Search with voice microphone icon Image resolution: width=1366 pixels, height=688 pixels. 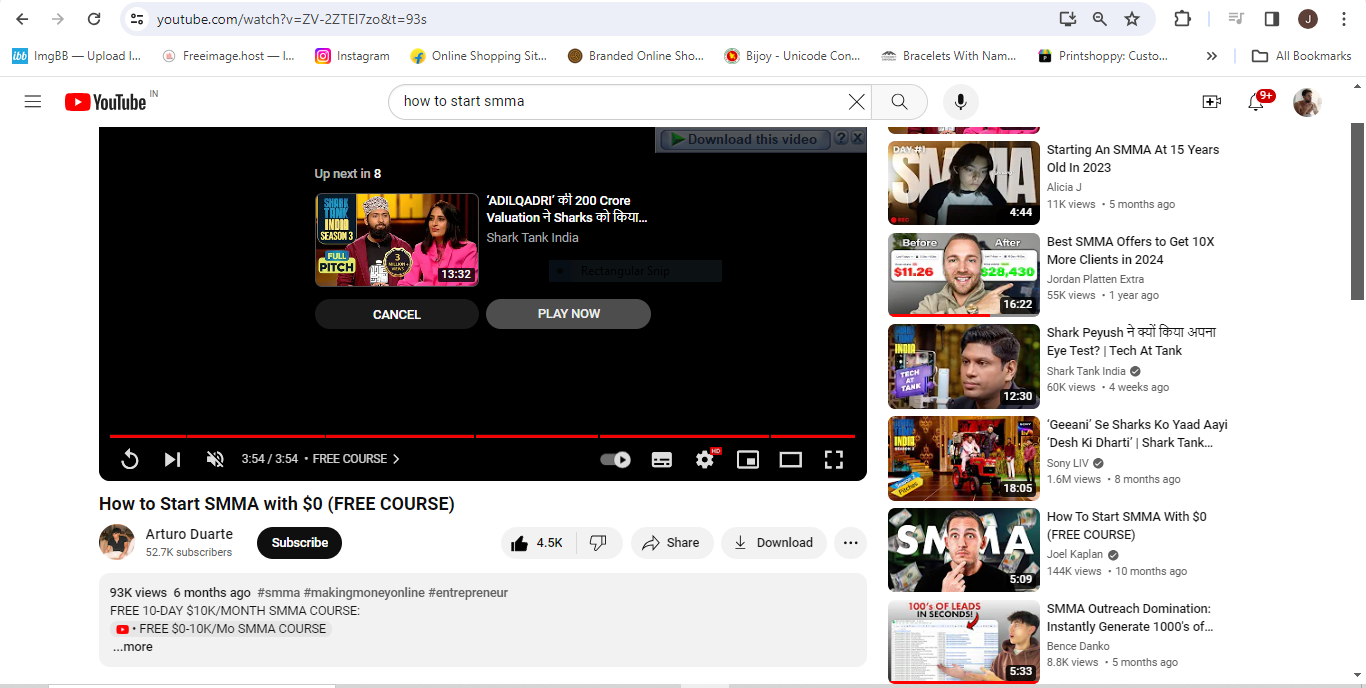point(960,101)
